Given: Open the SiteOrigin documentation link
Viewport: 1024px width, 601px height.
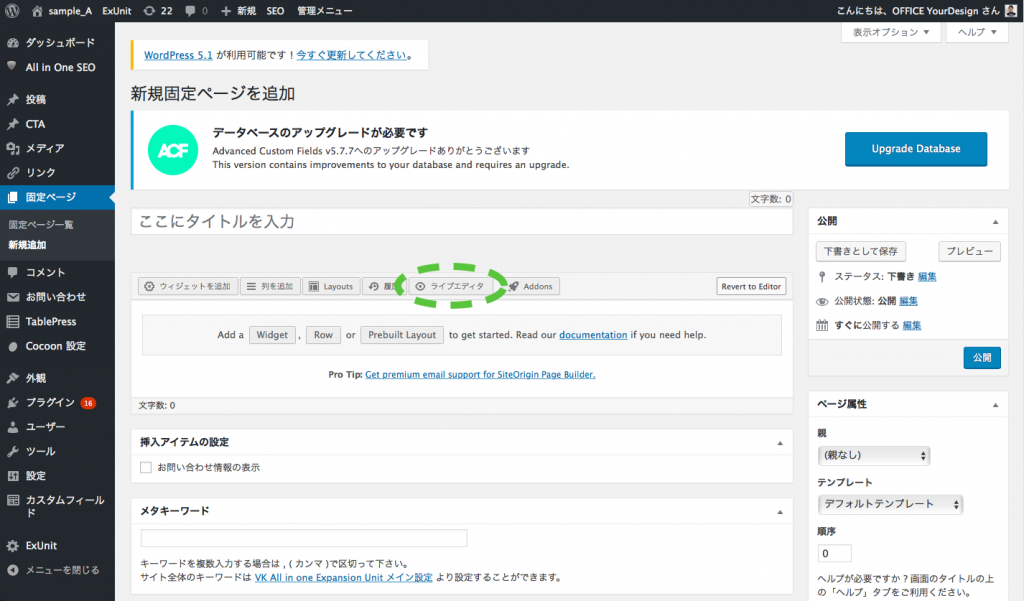Looking at the screenshot, I should click(x=593, y=335).
